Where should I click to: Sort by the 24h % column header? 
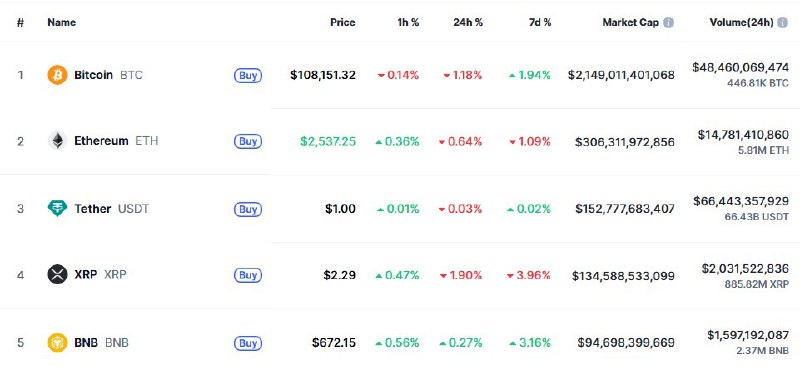point(468,22)
